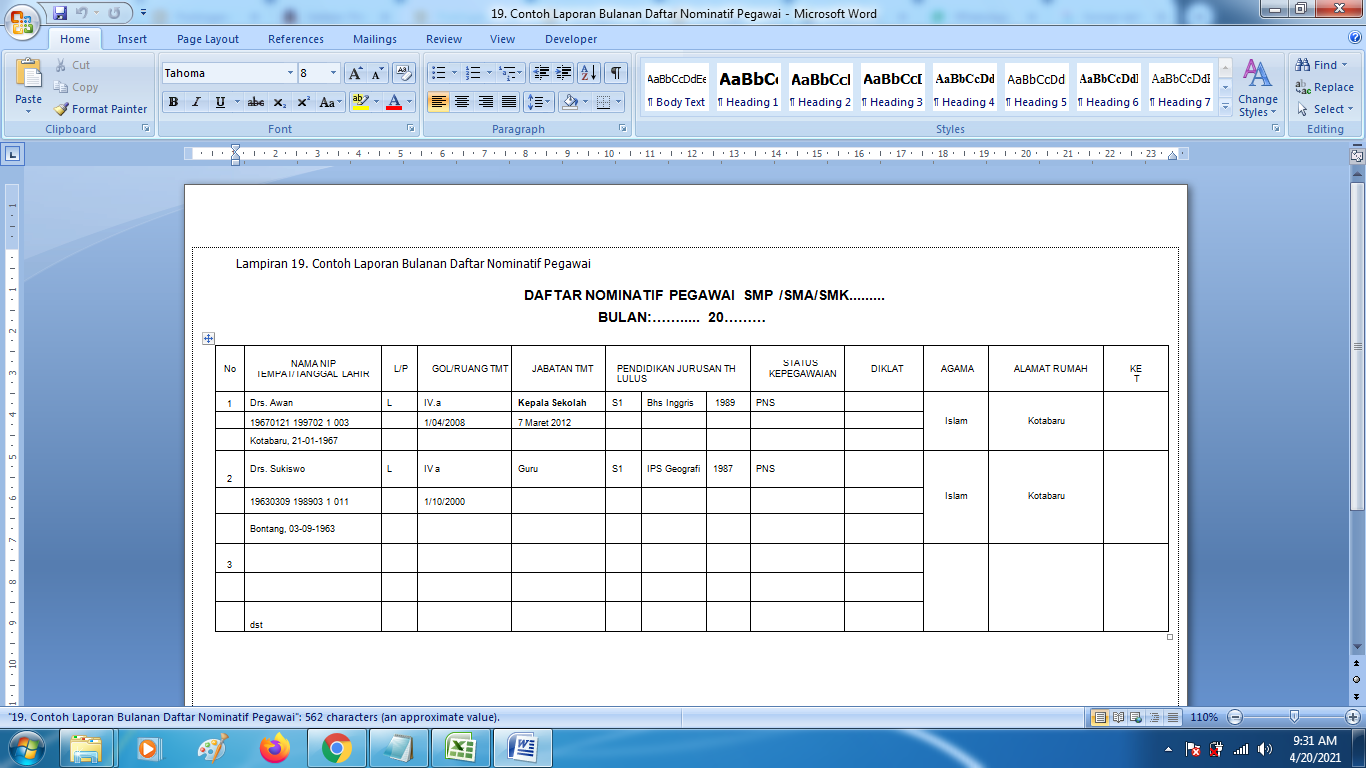Zoom out with the minus button

[x=1236, y=717]
